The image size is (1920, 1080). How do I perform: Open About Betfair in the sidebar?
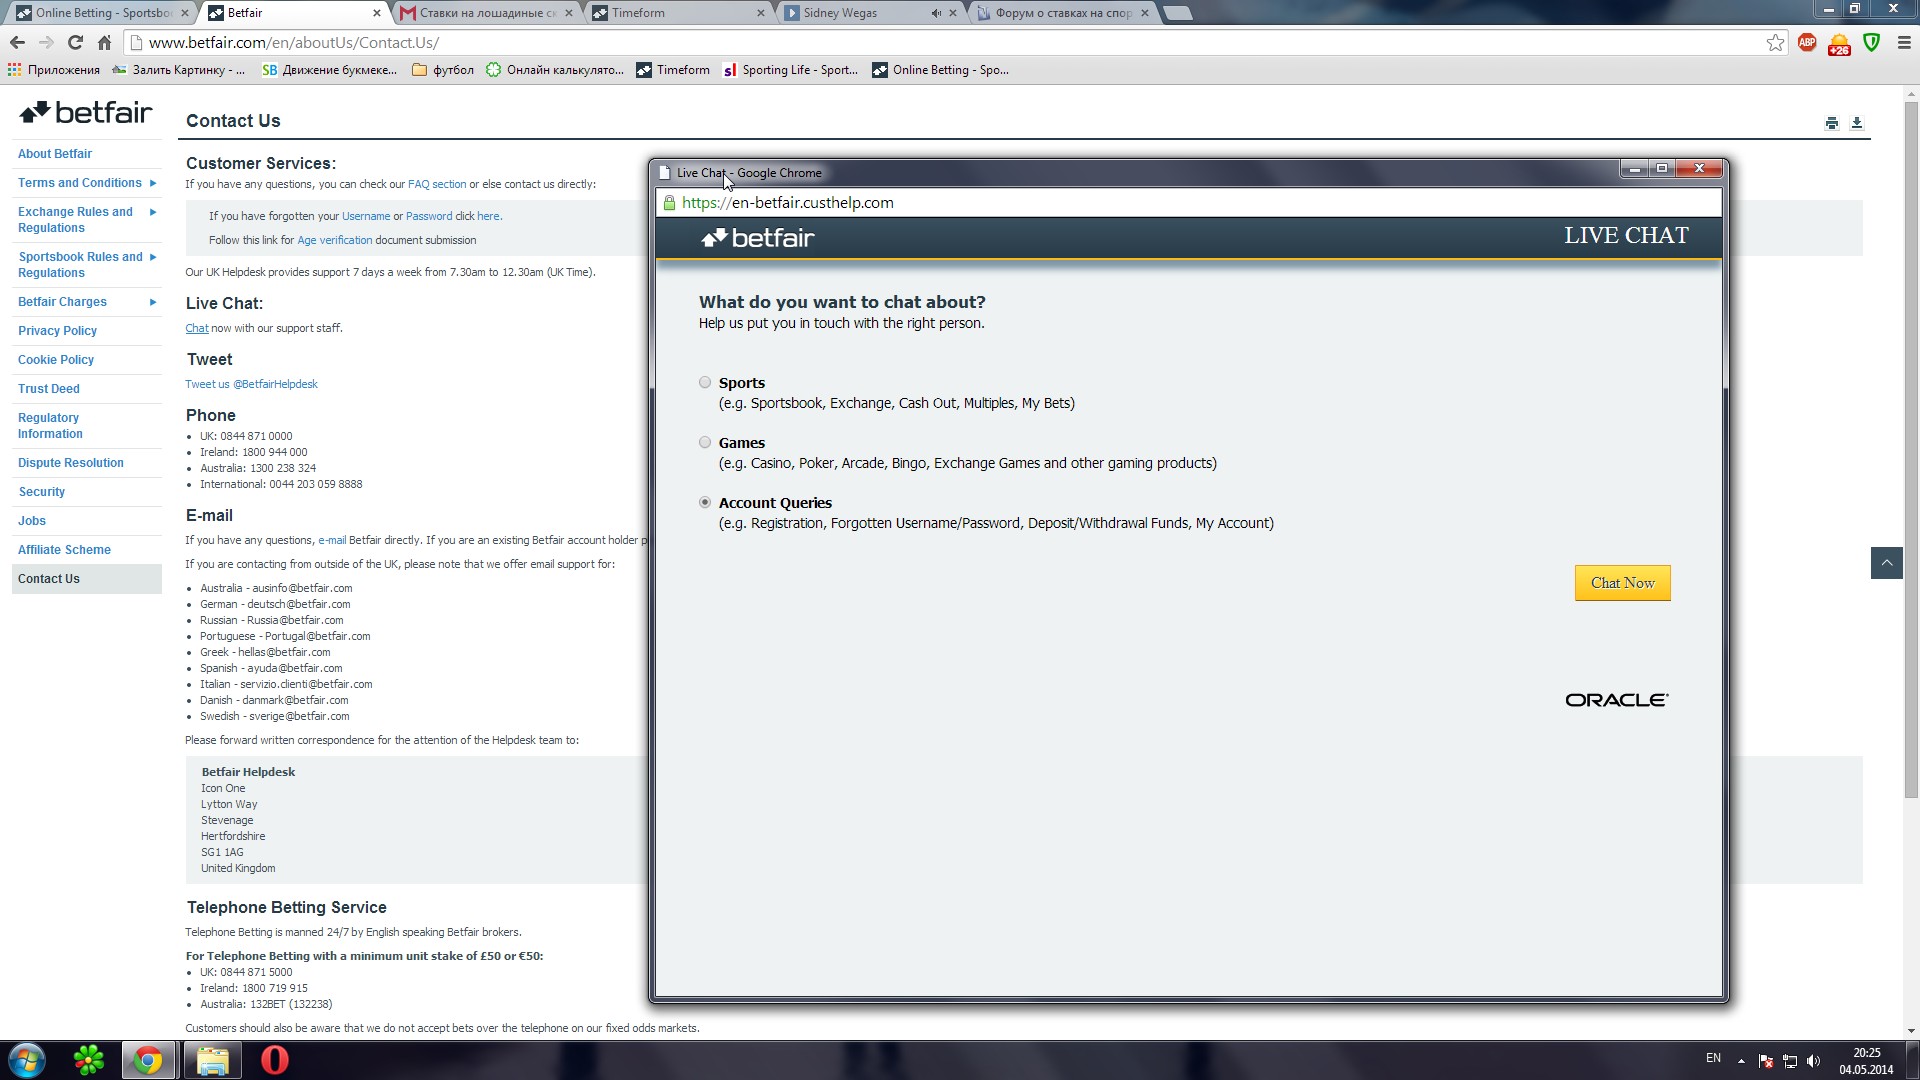coord(55,154)
